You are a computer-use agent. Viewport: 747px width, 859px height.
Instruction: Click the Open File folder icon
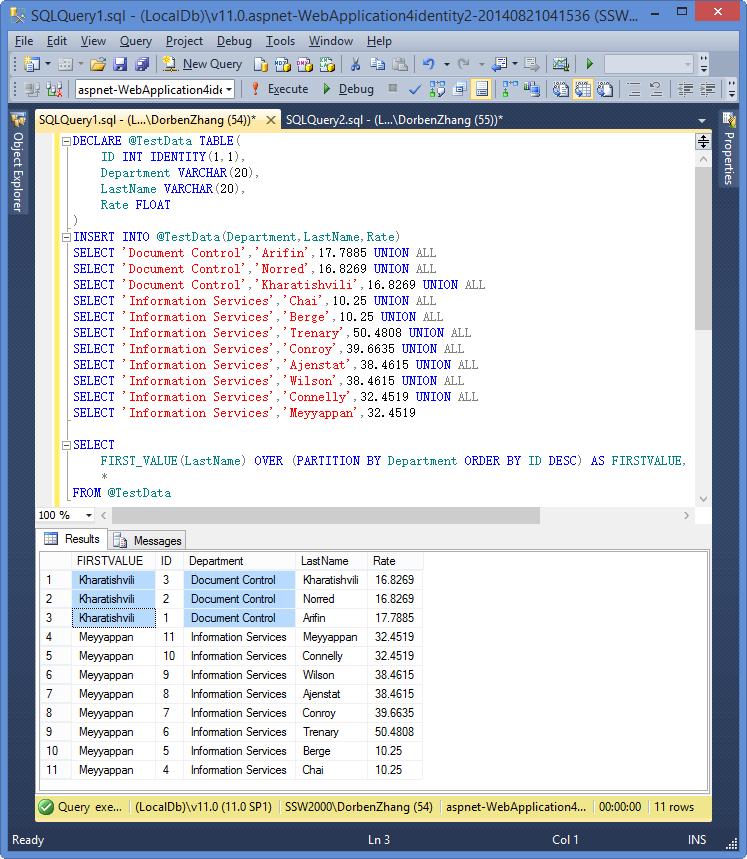98,64
